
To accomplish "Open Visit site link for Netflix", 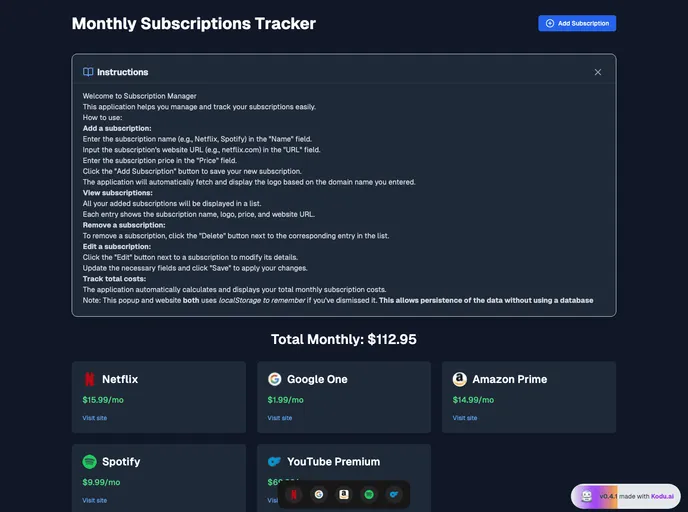I will 94,418.
